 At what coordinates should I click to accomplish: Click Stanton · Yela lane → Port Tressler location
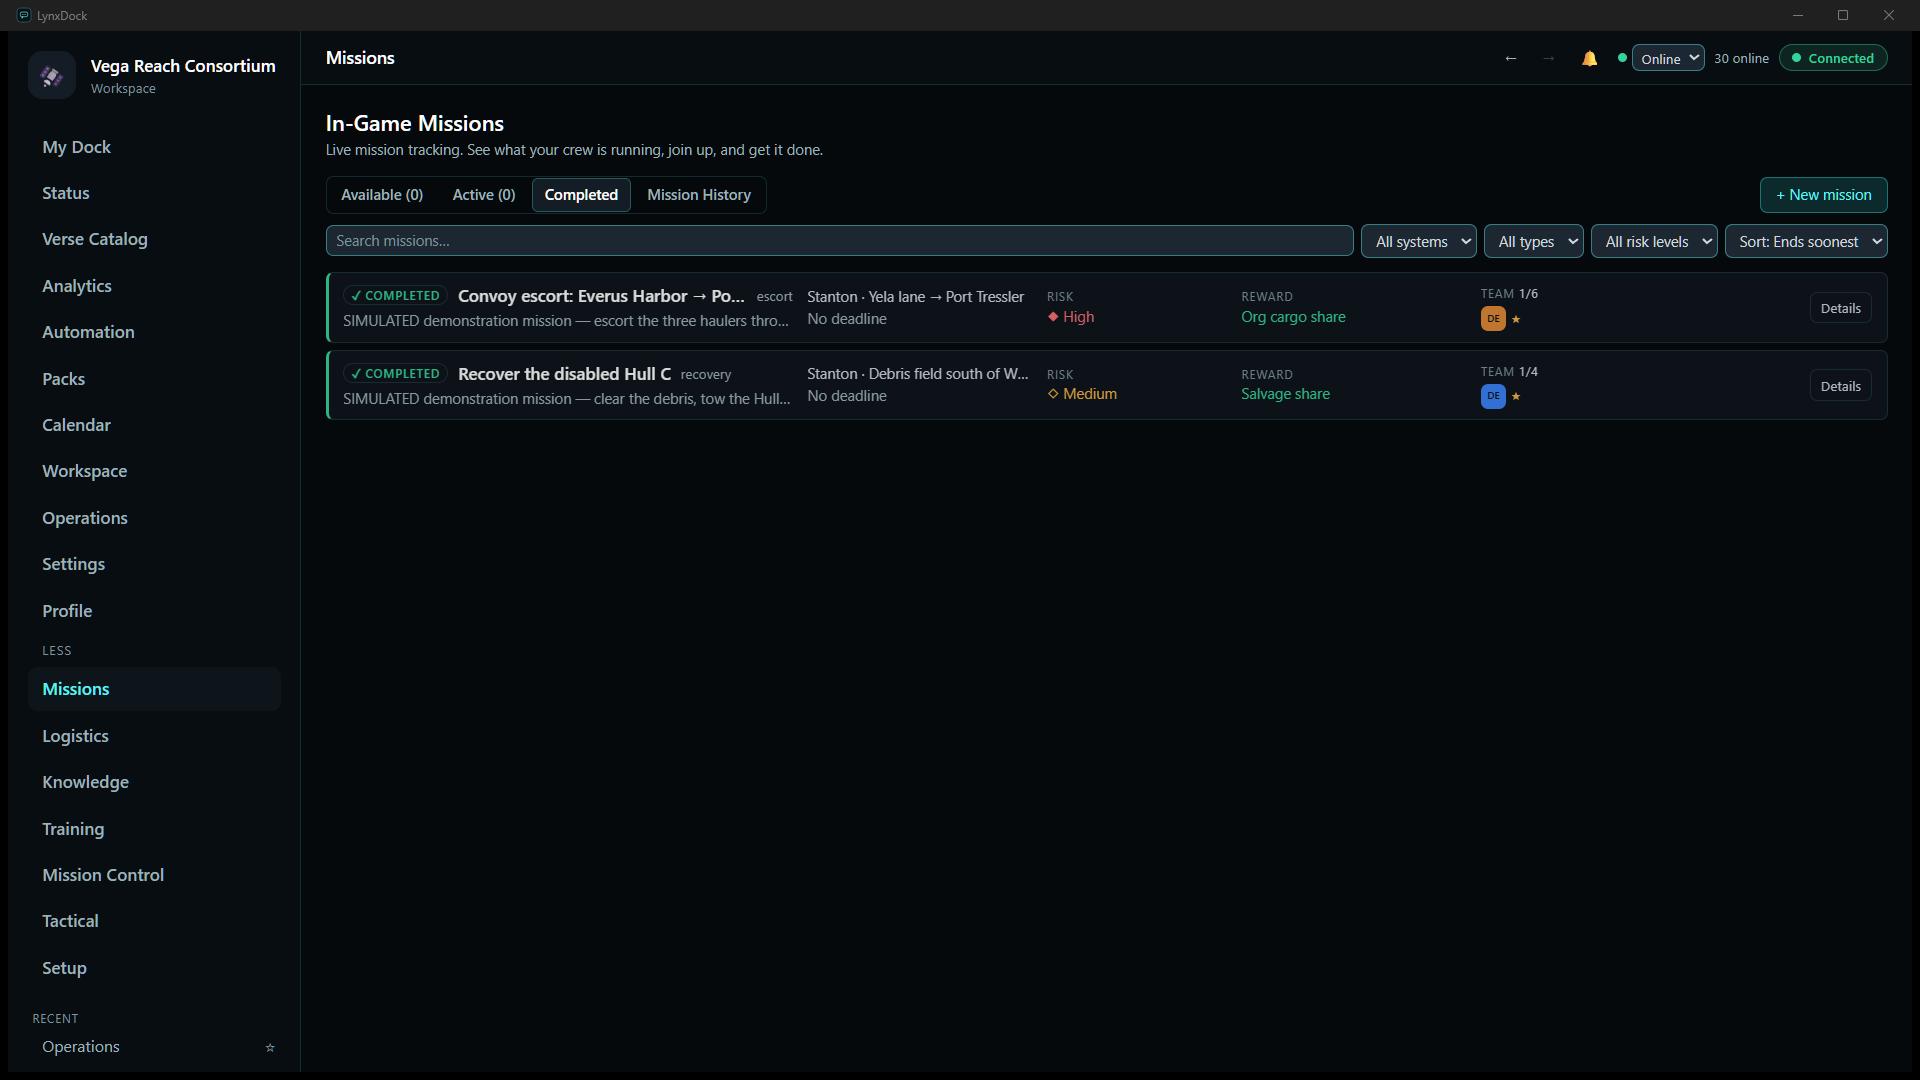(915, 297)
